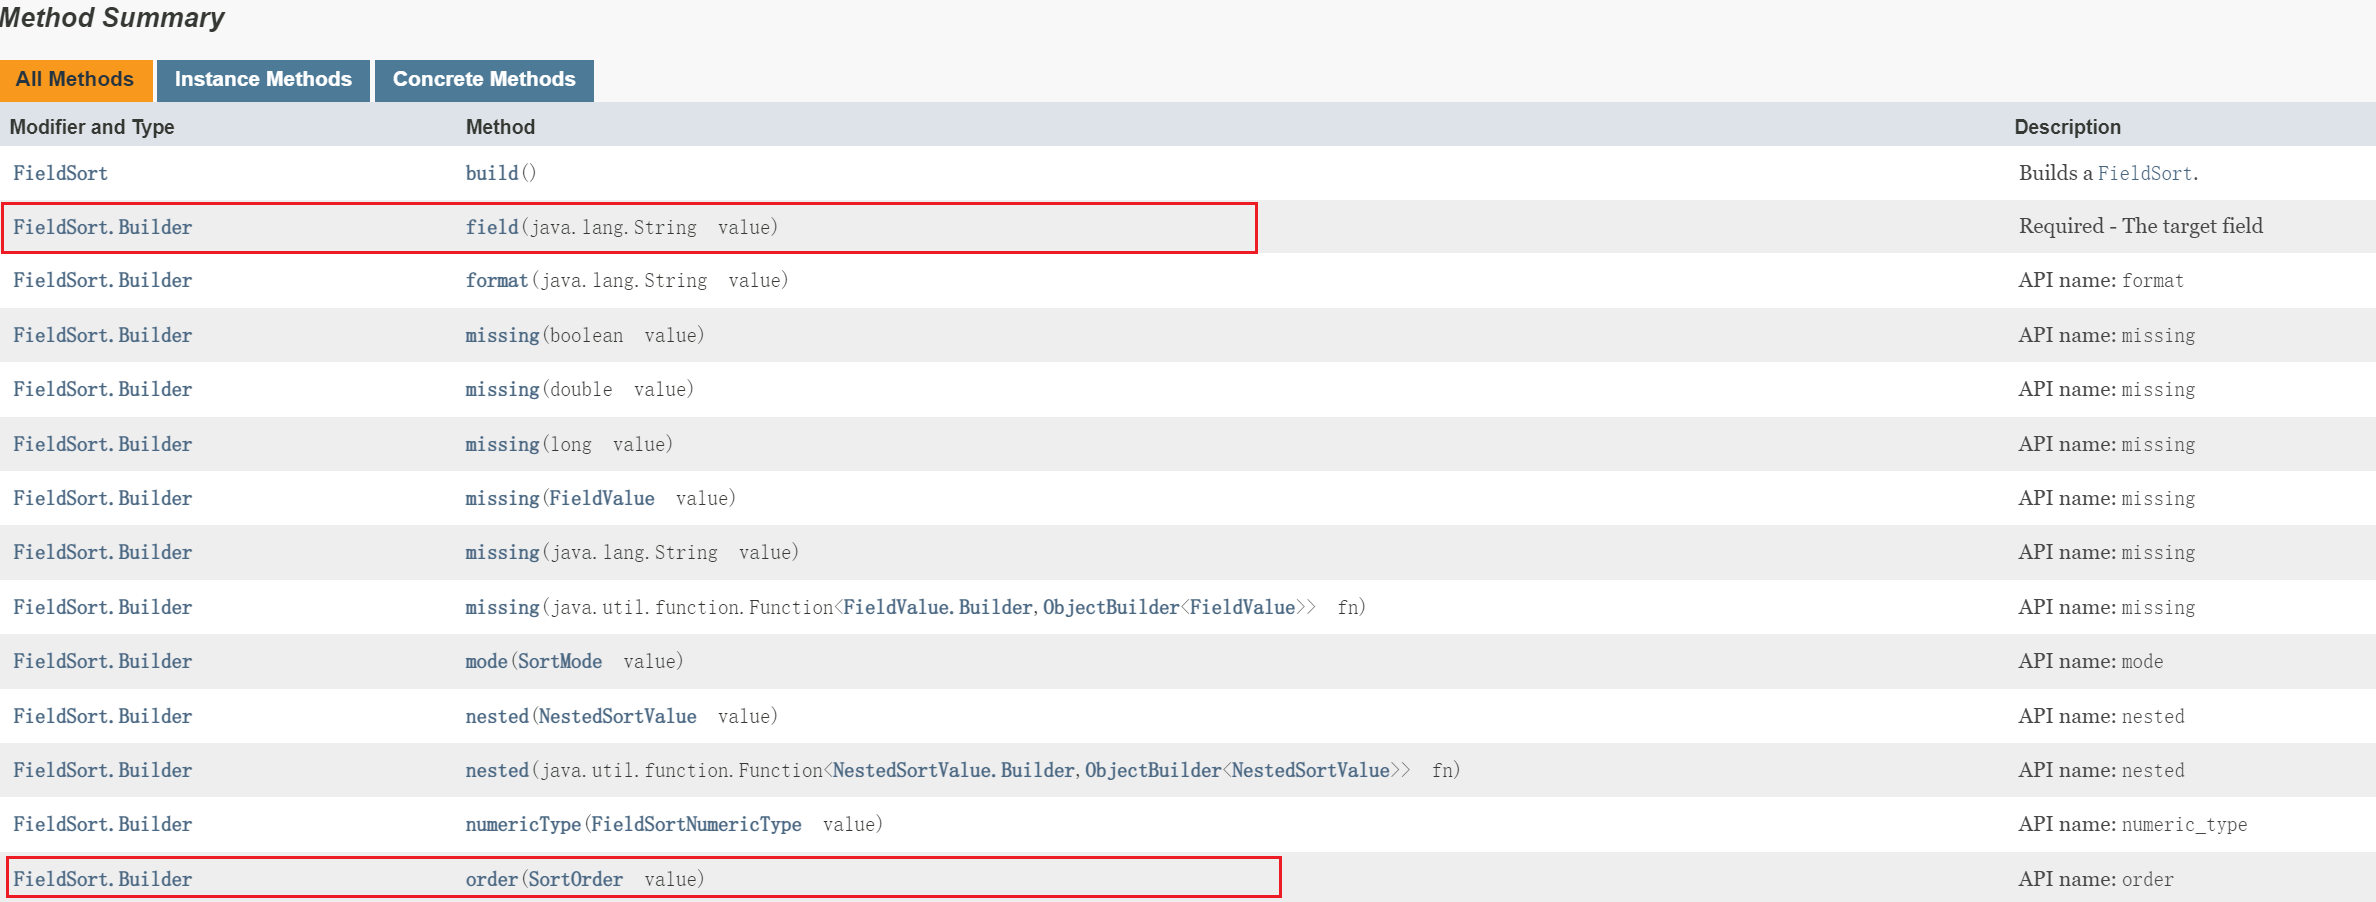This screenshot has width=2376, height=902.
Task: Click FieldSort.Builder return type in field row
Action: click(x=102, y=227)
